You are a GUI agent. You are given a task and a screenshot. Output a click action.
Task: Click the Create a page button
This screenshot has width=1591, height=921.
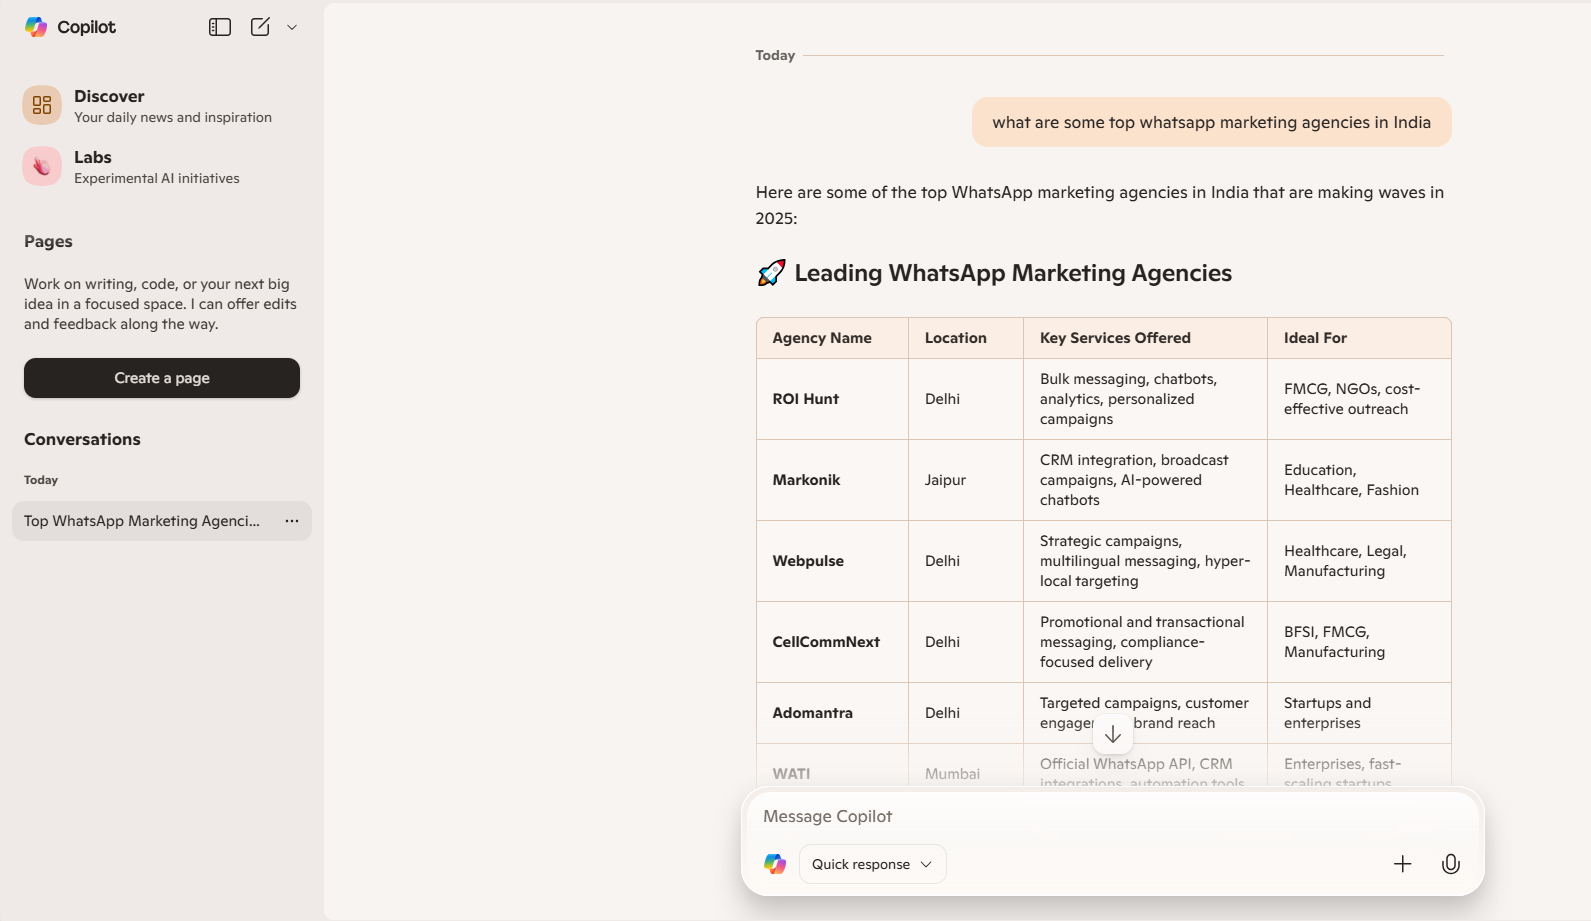pyautogui.click(x=162, y=378)
